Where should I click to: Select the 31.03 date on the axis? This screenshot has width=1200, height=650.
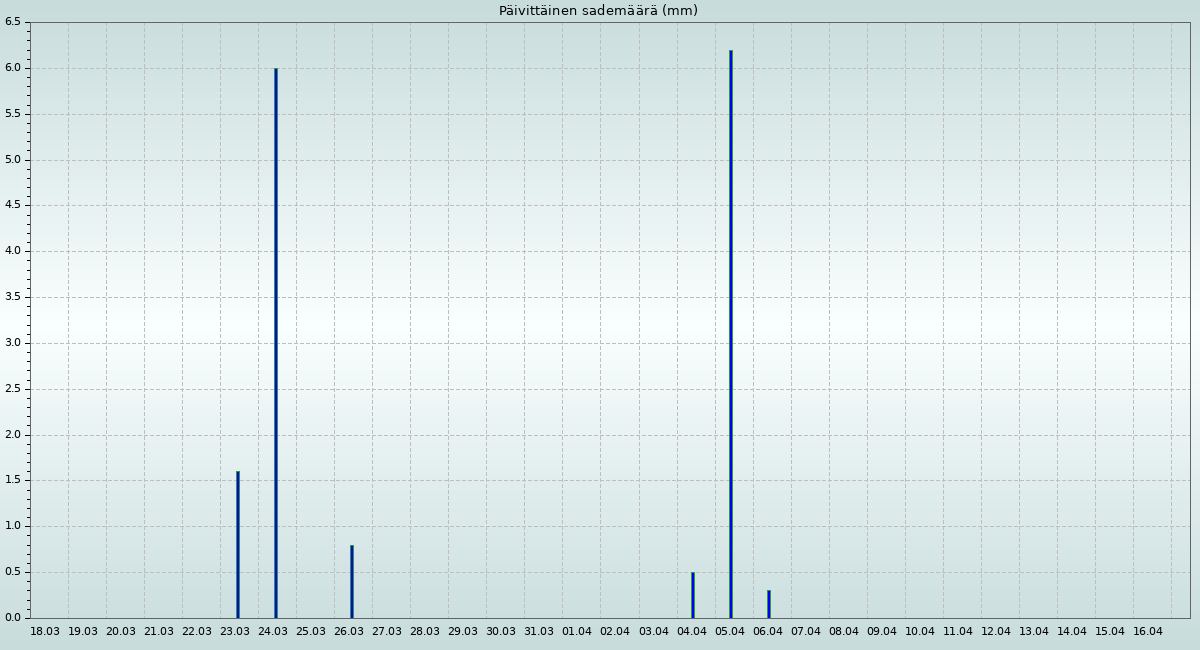[x=539, y=632]
